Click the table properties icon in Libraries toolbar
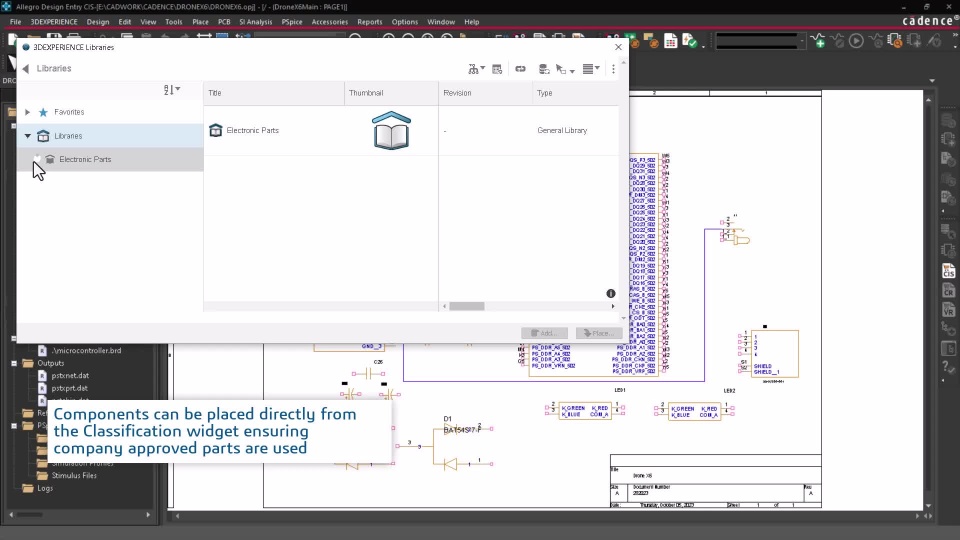The image size is (960, 540). point(497,69)
